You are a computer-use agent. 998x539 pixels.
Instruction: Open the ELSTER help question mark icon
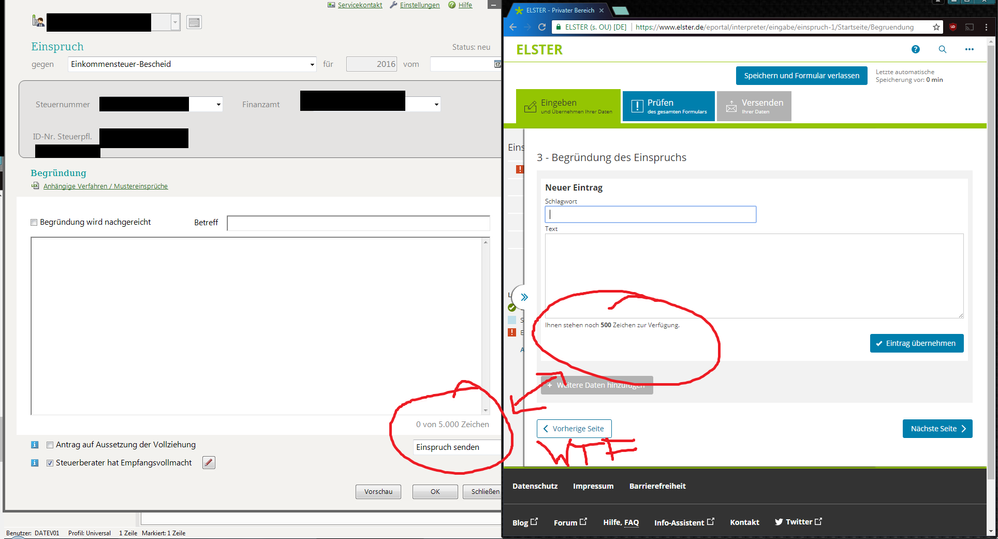(915, 50)
